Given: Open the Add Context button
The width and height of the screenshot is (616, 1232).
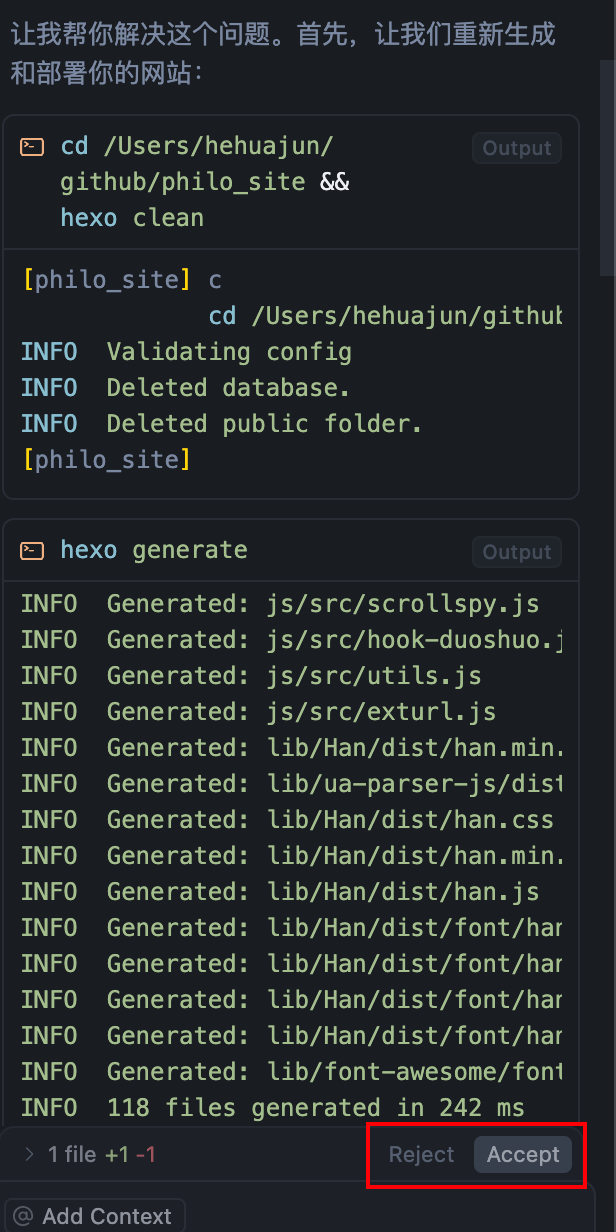Looking at the screenshot, I should pyautogui.click(x=95, y=1216).
